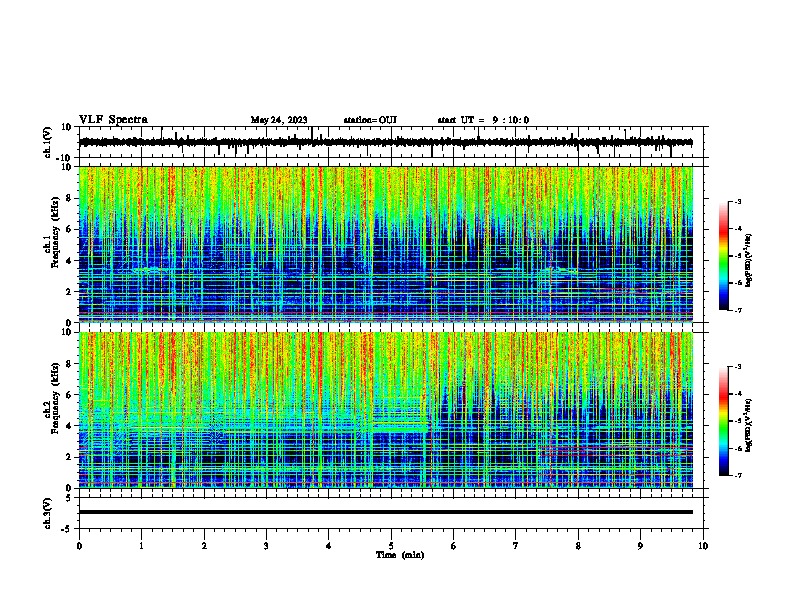Click the ch.1 color scale bar
792x612 pixels.
coord(724,256)
